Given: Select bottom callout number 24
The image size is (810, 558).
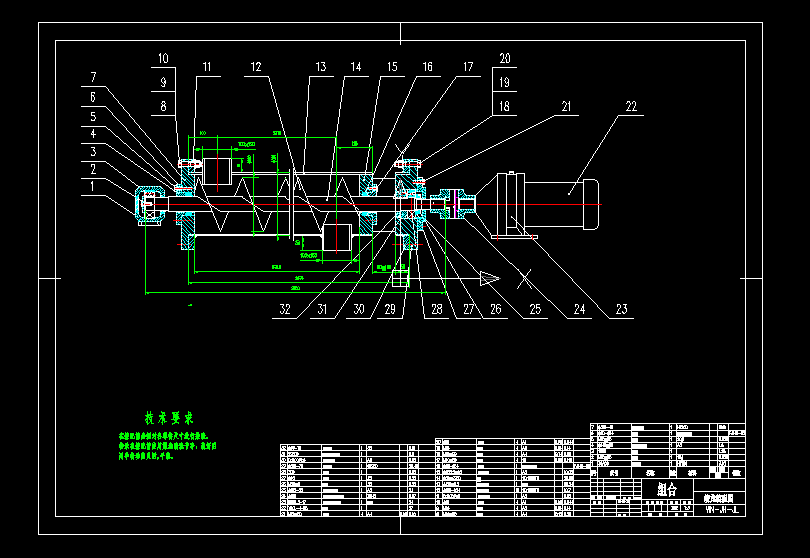Looking at the screenshot, I should (x=580, y=309).
